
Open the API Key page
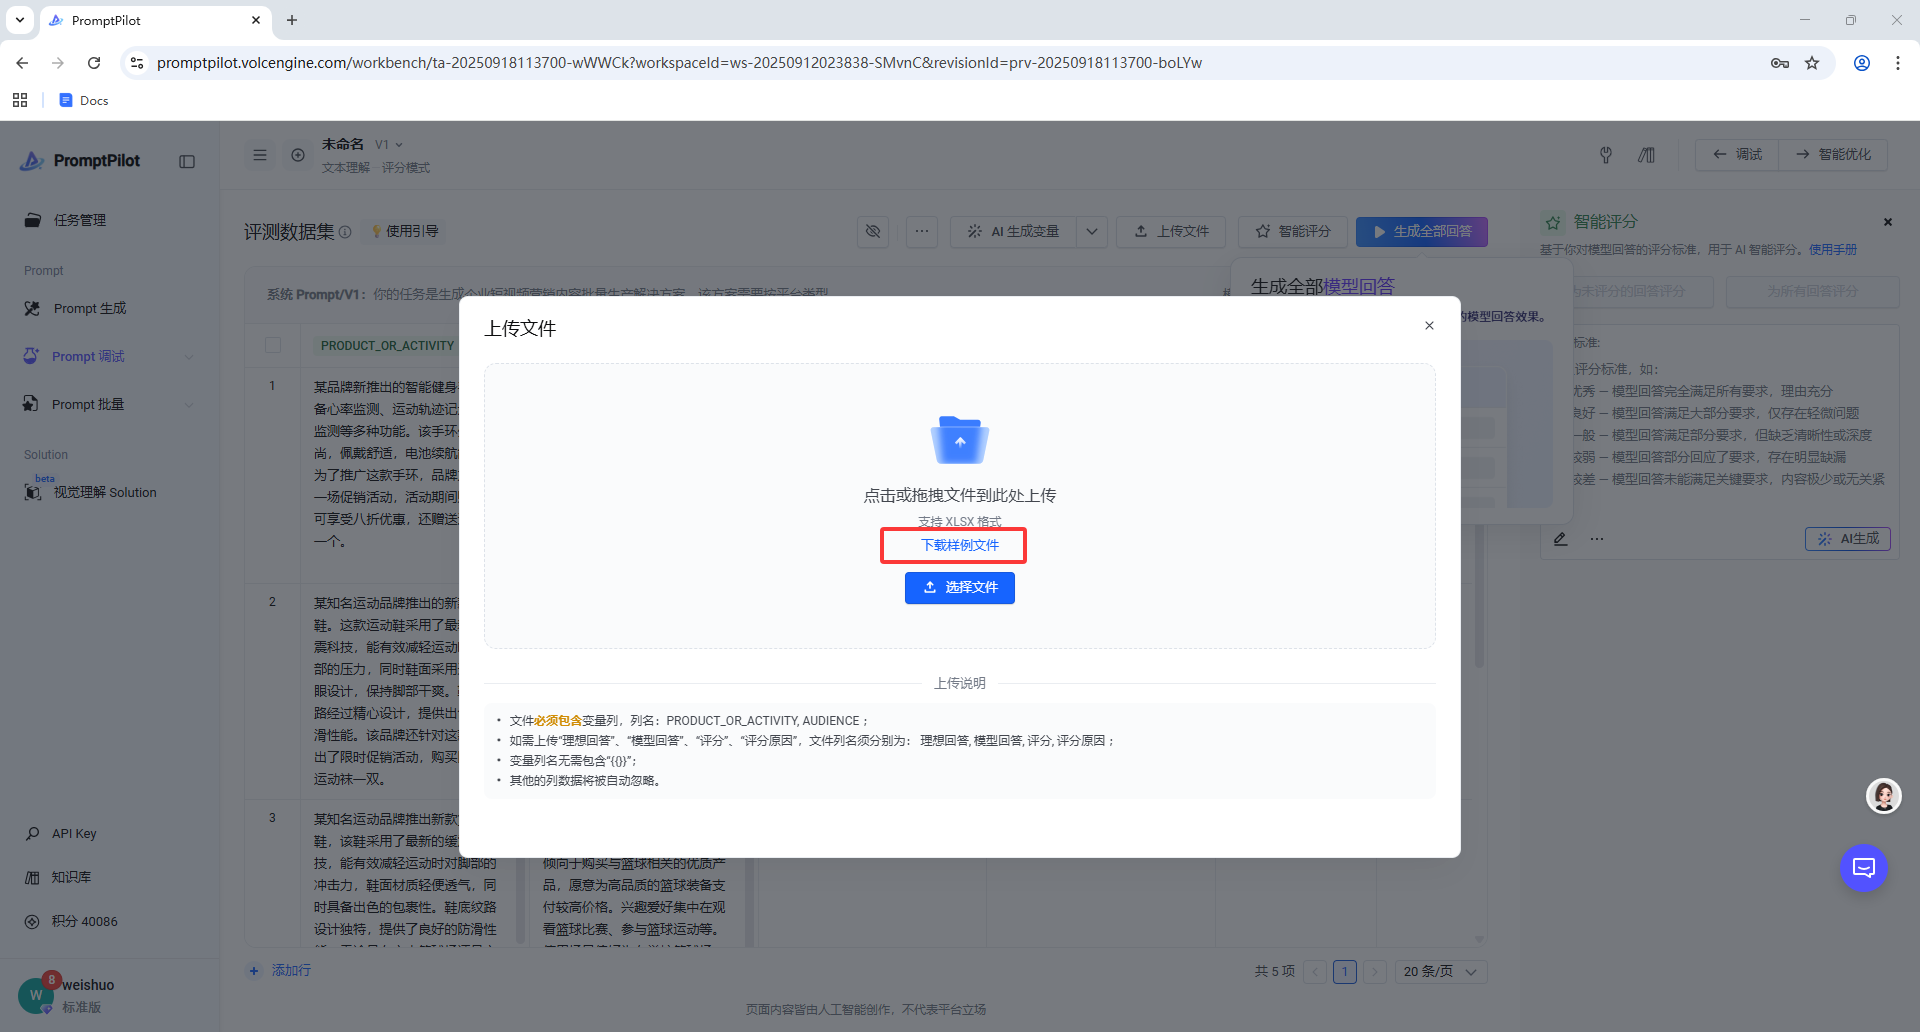[74, 833]
